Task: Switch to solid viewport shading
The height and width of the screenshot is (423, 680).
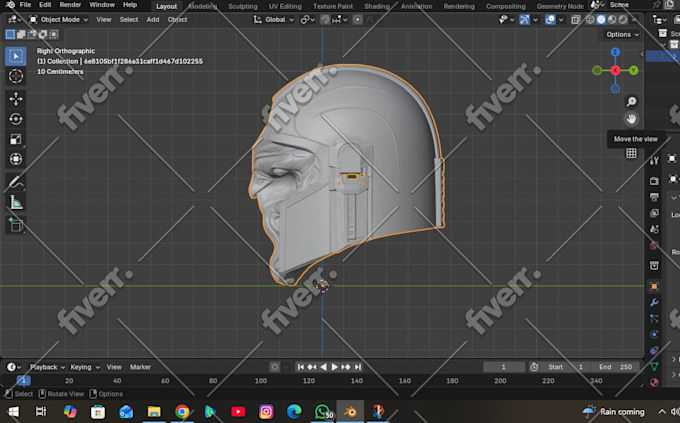Action: pos(601,20)
